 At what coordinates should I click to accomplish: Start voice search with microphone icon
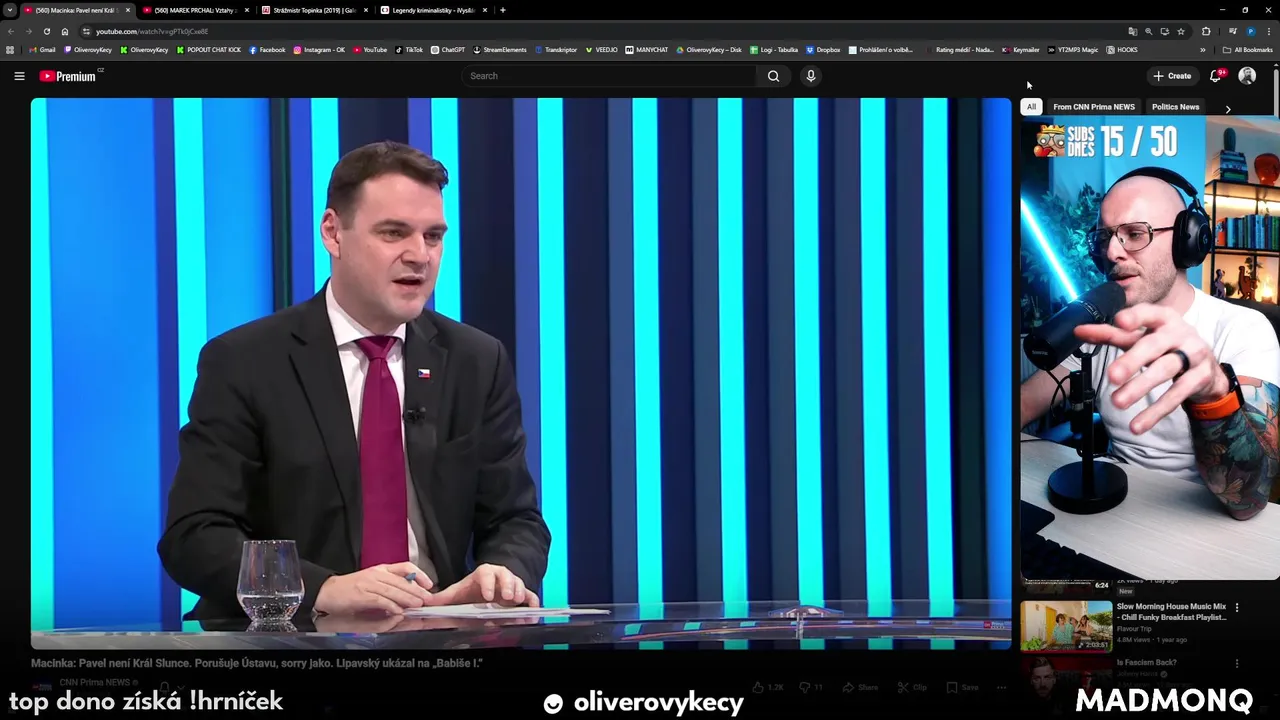coord(811,76)
